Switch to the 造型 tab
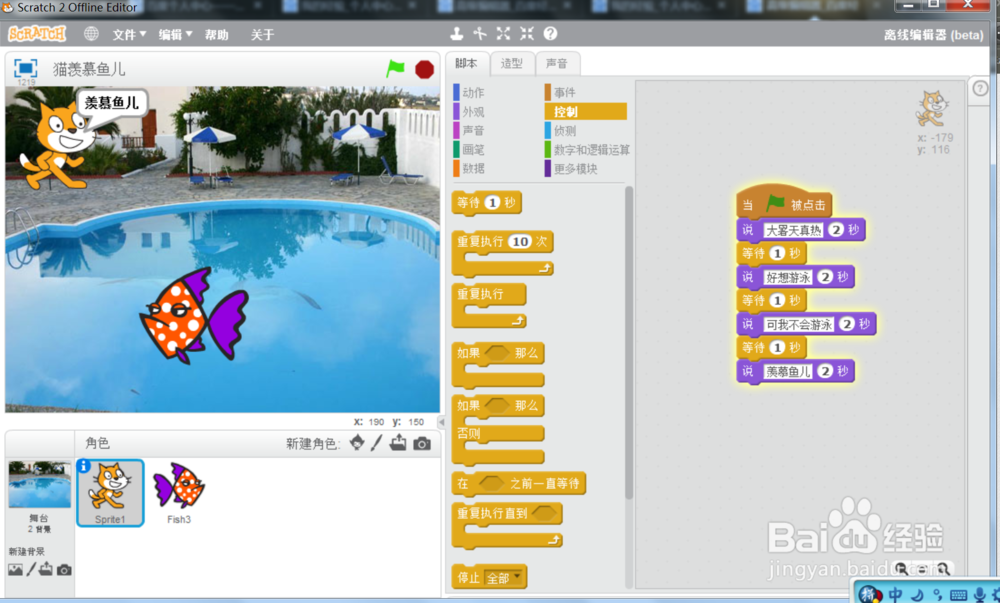The height and width of the screenshot is (603, 1000). pos(511,63)
